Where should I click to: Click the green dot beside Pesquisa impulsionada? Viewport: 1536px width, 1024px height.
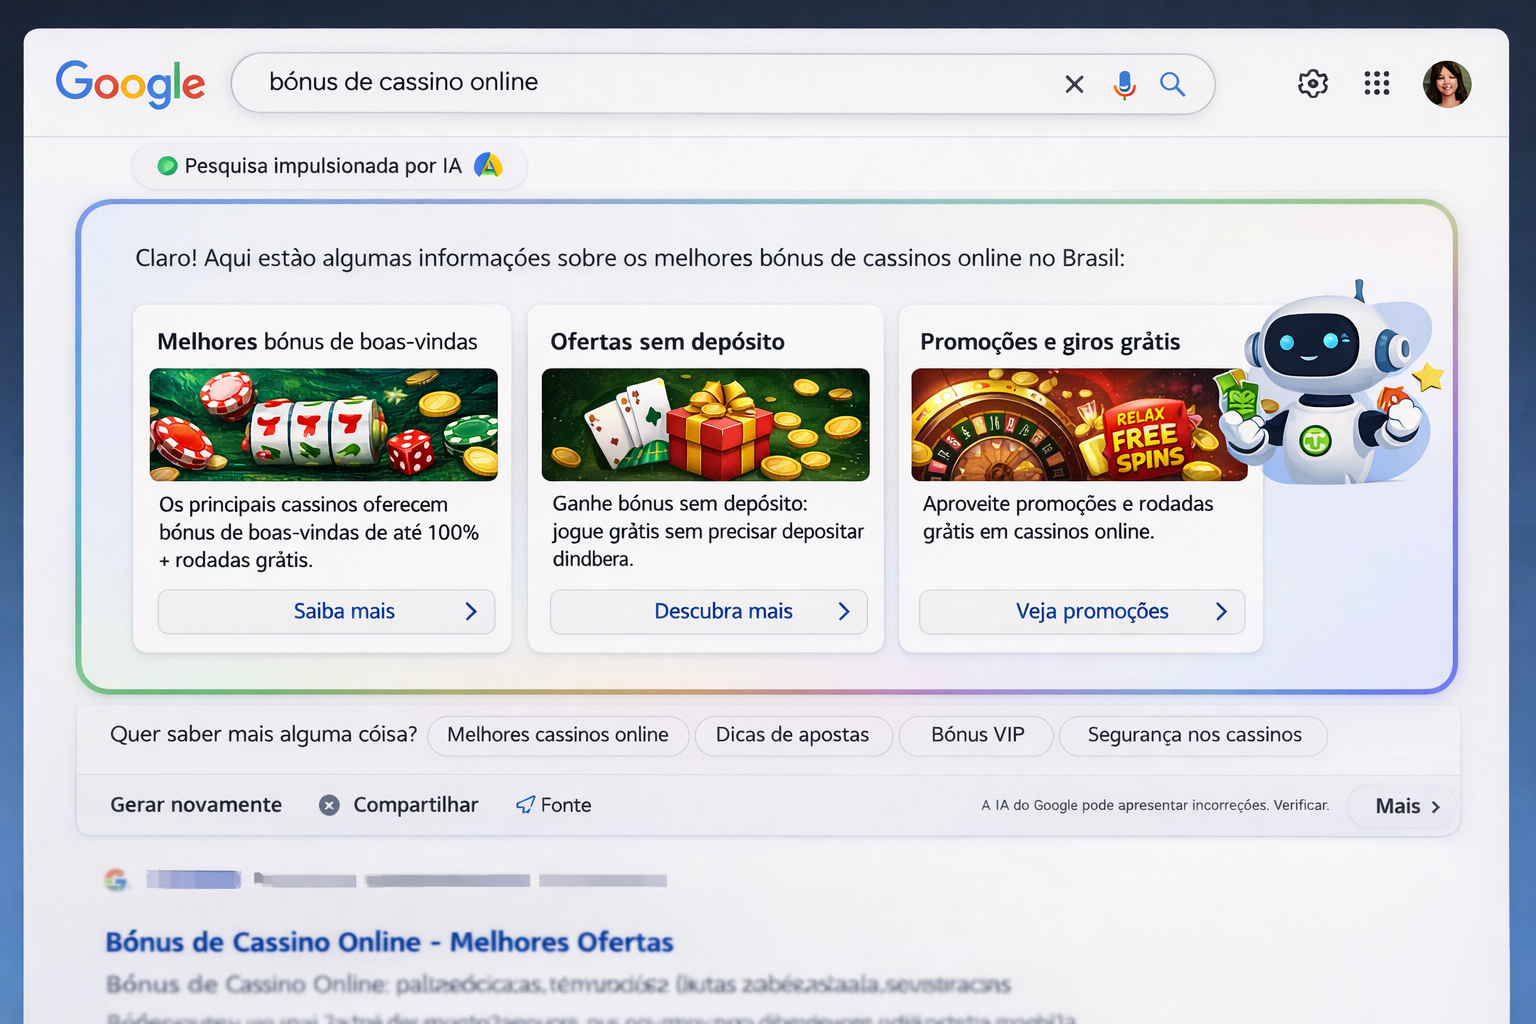(167, 166)
